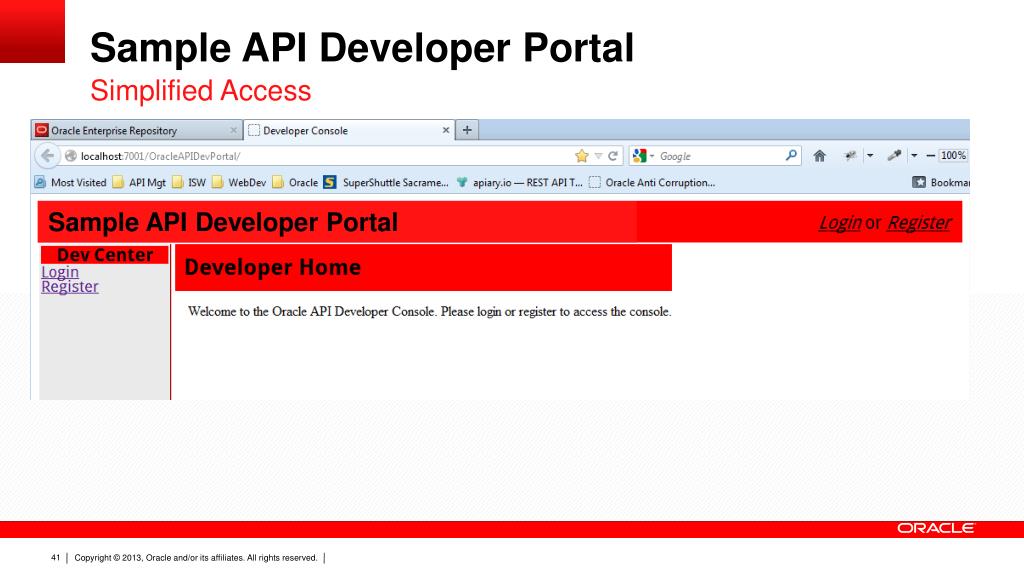
Task: Click Register link in the red header
Action: pos(919,223)
